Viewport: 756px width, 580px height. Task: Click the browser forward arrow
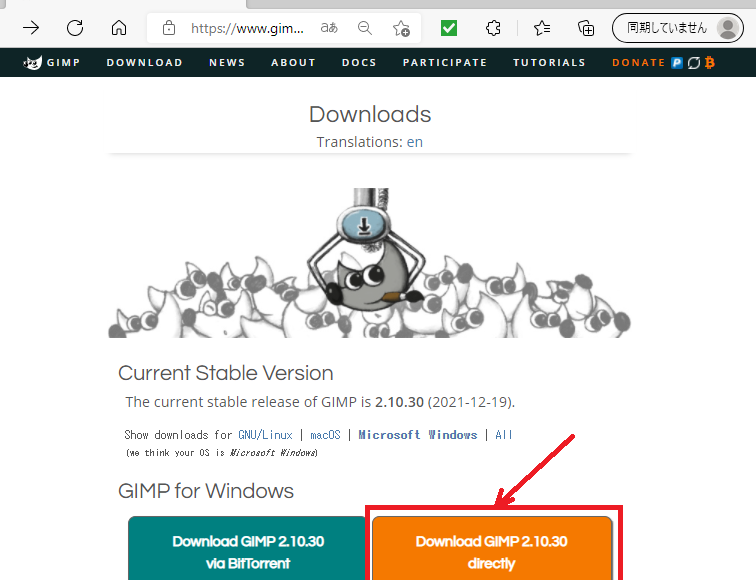point(31,28)
